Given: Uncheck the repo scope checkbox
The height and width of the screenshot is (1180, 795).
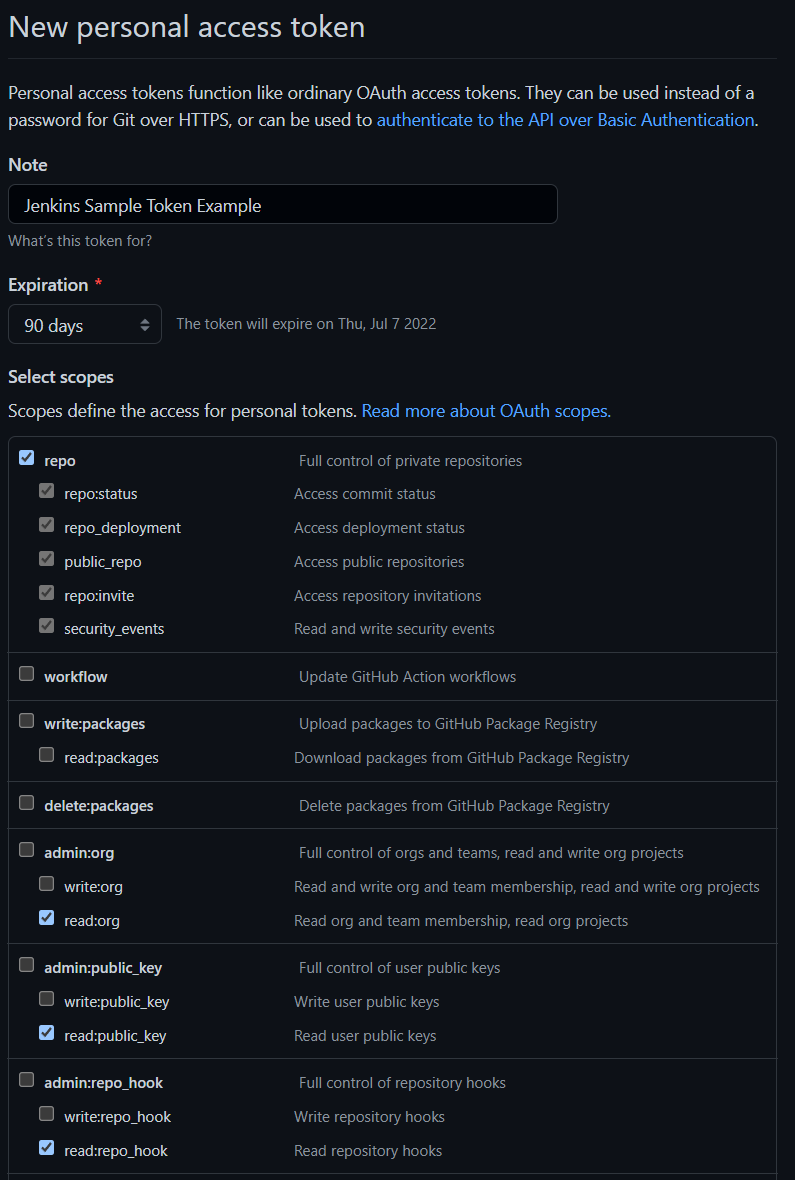Looking at the screenshot, I should tap(26, 458).
